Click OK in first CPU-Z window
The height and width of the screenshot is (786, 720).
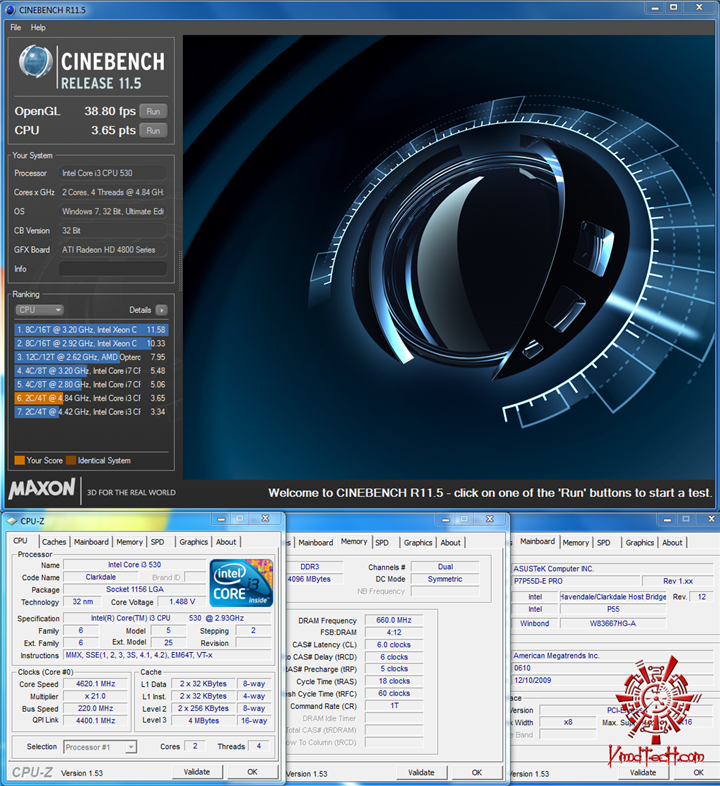pyautogui.click(x=252, y=772)
